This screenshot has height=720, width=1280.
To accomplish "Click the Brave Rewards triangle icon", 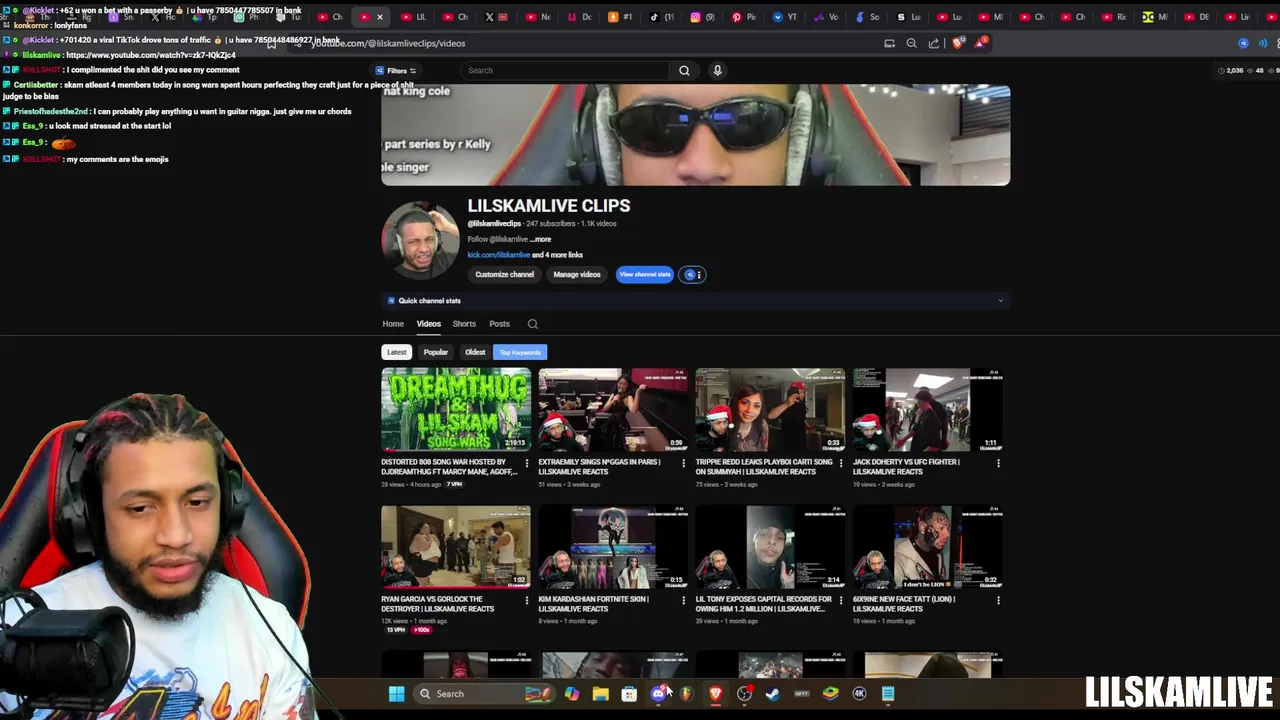I will coord(981,43).
